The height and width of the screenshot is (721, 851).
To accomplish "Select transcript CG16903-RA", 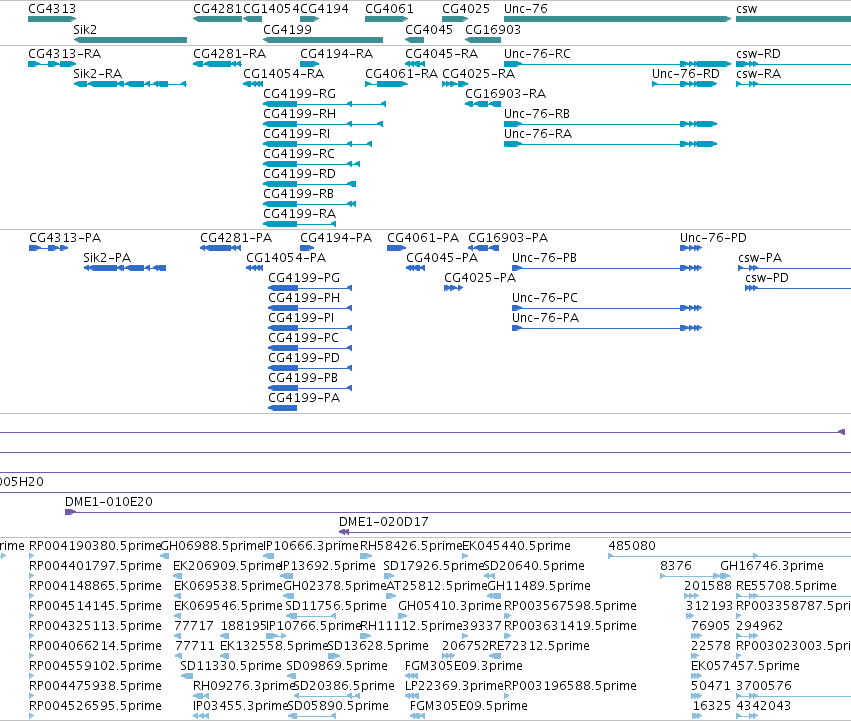I will coord(483,104).
